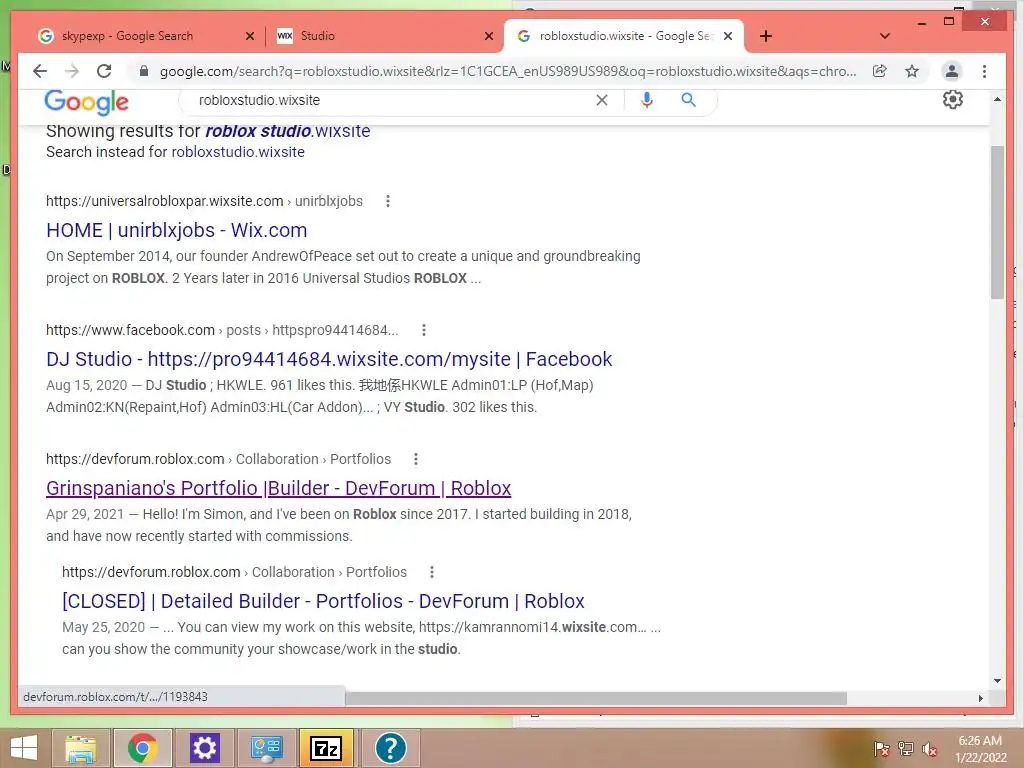This screenshot has height=768, width=1024.
Task: Open File Explorer from taskbar
Action: 81,748
